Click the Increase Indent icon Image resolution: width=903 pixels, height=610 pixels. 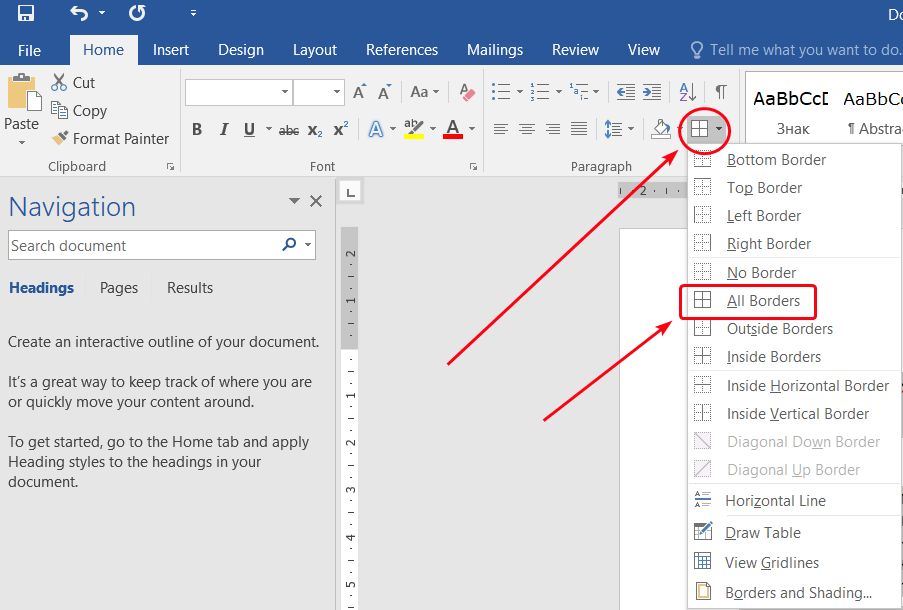(x=652, y=92)
